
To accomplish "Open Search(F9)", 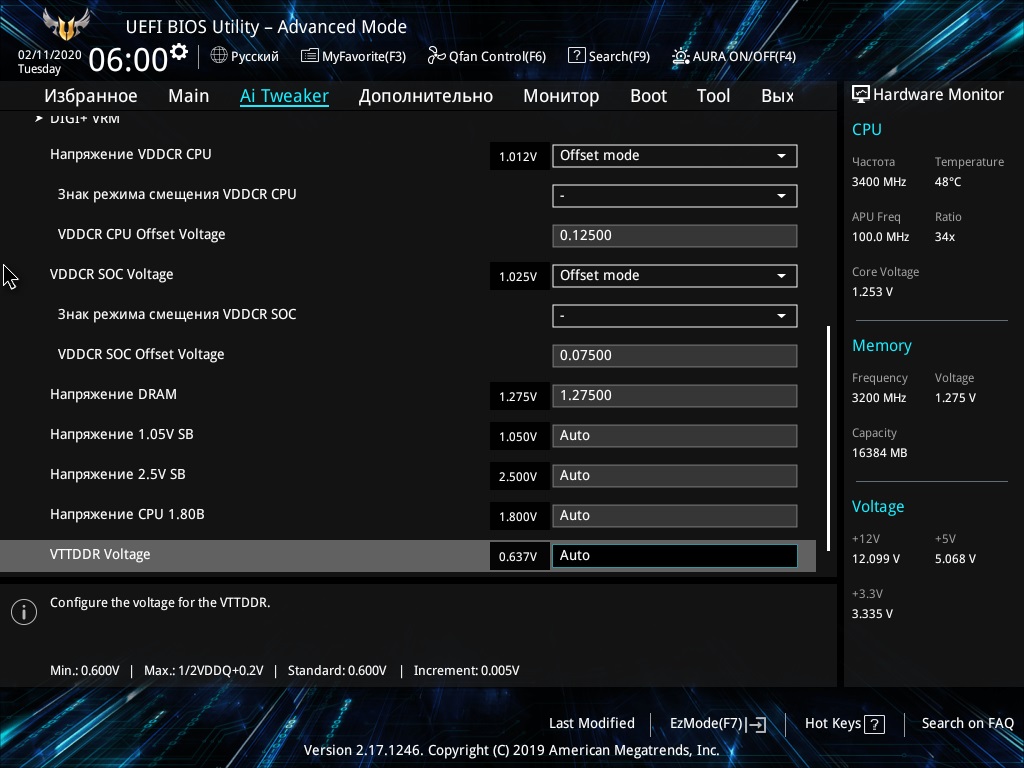I will [x=619, y=57].
